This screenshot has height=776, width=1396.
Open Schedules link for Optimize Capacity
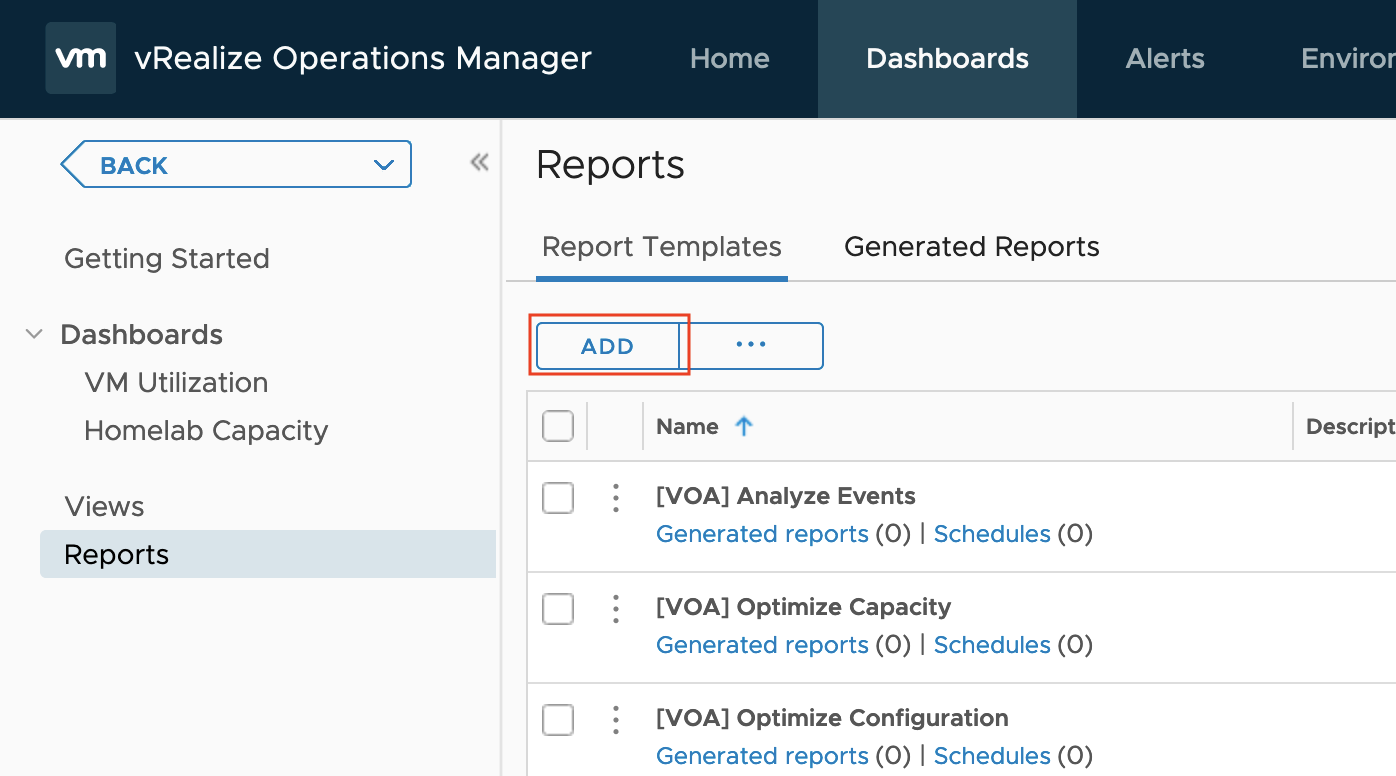[x=992, y=645]
